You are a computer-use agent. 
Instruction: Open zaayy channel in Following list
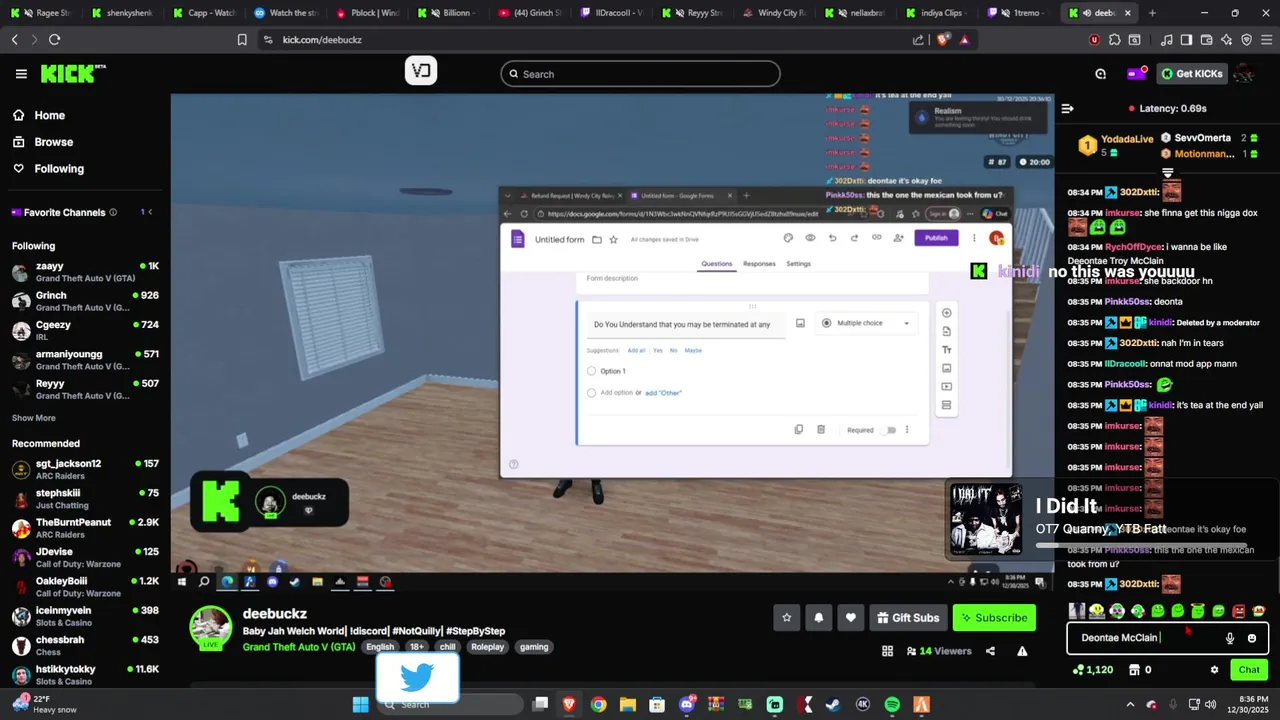tap(85, 273)
